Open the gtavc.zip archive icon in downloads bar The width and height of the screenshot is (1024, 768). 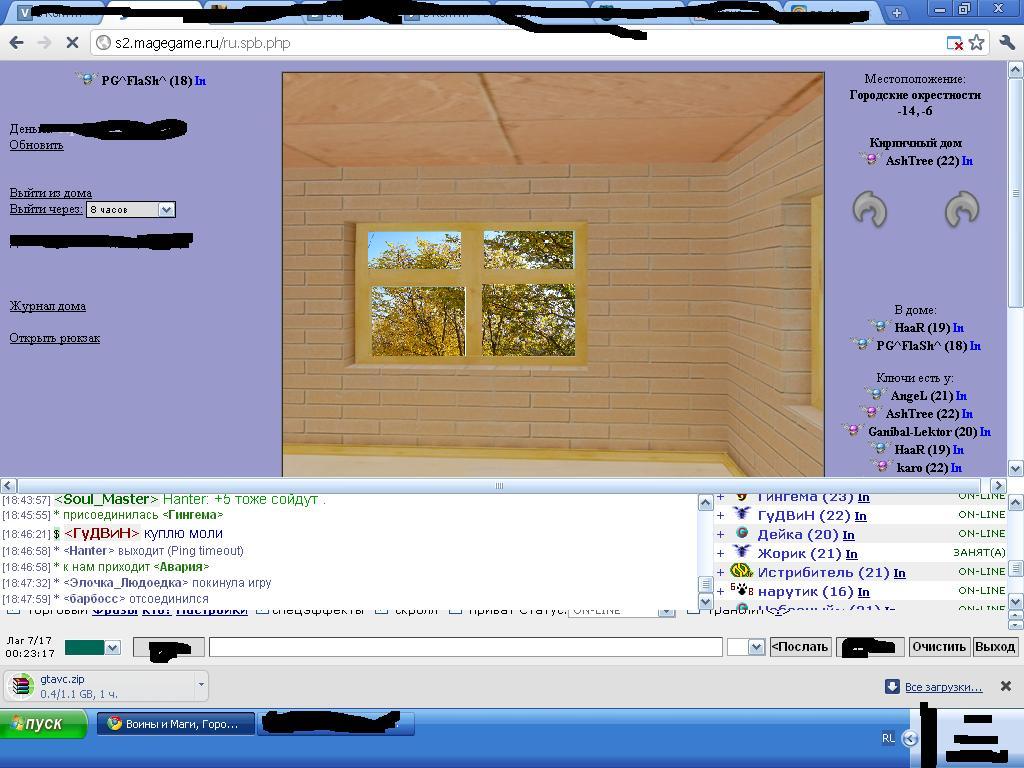coord(22,686)
